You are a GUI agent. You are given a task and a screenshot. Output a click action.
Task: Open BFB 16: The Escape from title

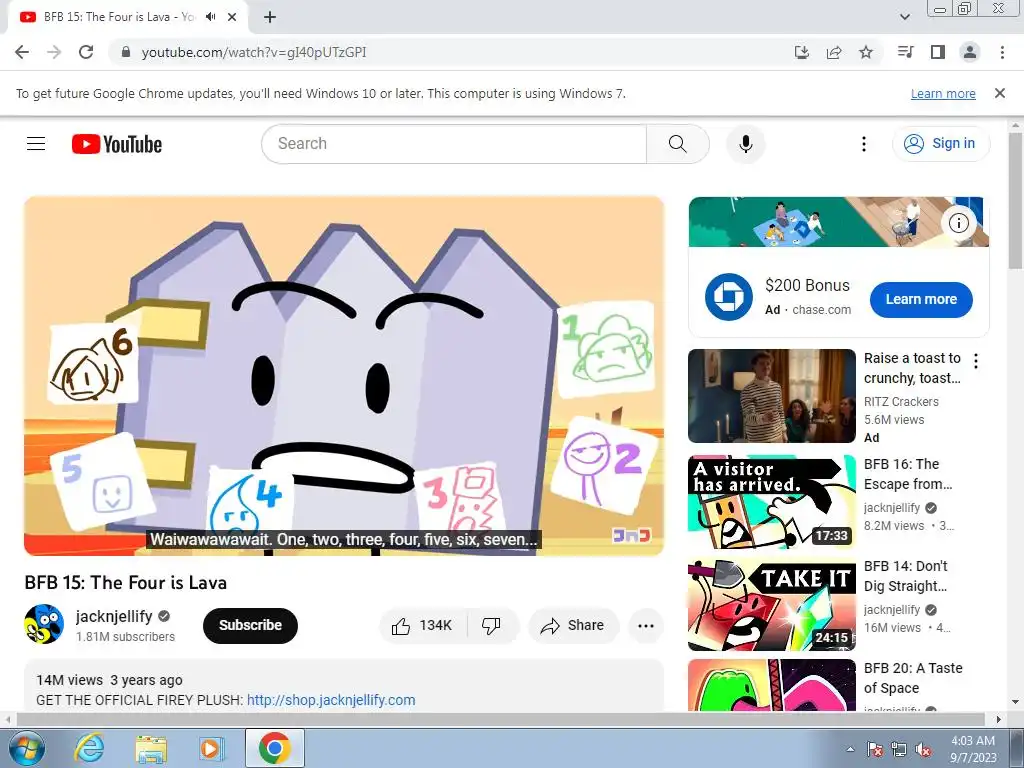908,474
